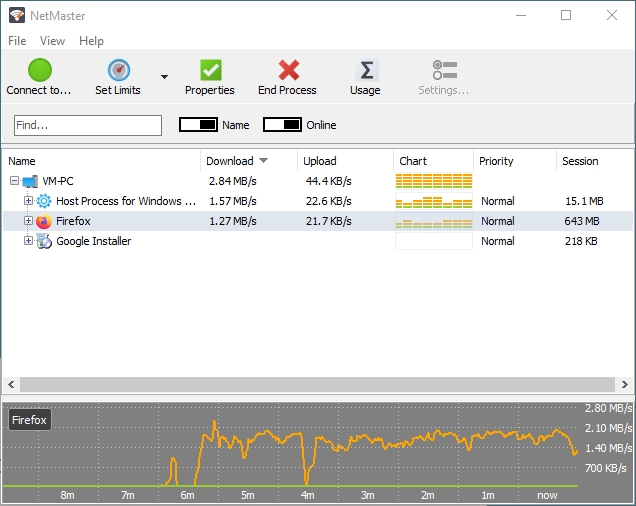Click inside the Find search field
Viewport: 636px width, 506px height.
click(x=88, y=125)
